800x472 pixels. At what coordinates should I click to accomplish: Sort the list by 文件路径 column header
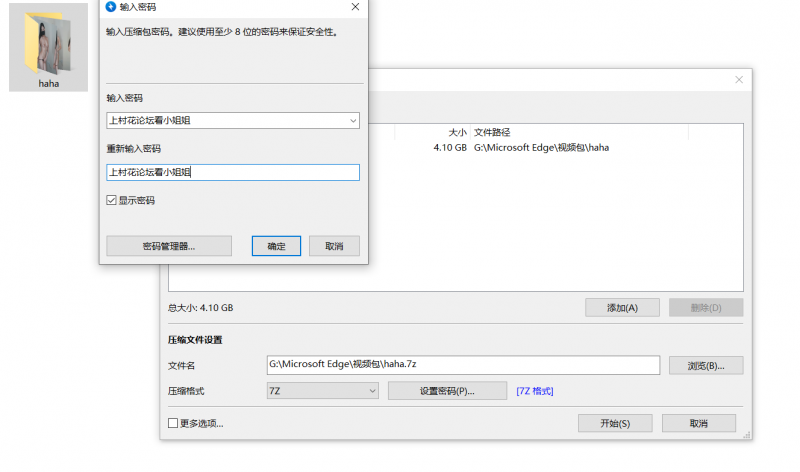(500, 132)
